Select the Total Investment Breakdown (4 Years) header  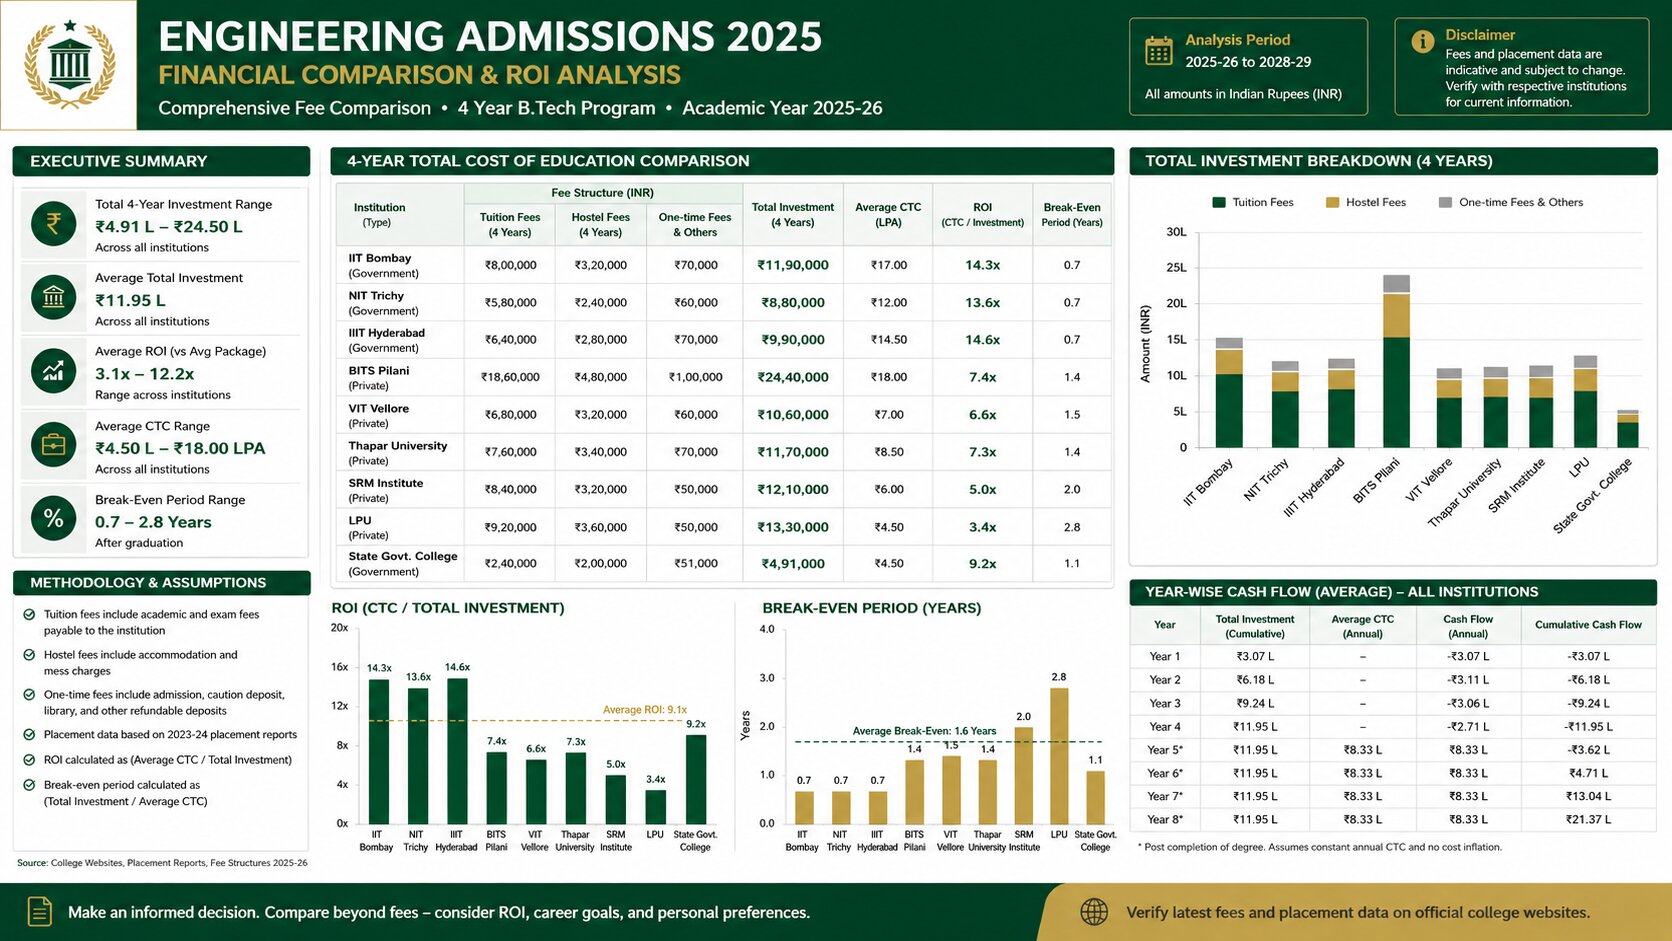click(x=1393, y=161)
